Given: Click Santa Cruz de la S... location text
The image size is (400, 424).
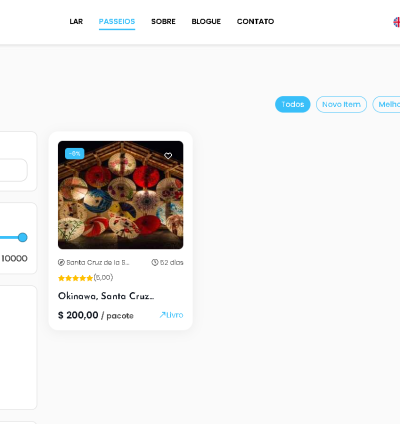Looking at the screenshot, I should 97,262.
